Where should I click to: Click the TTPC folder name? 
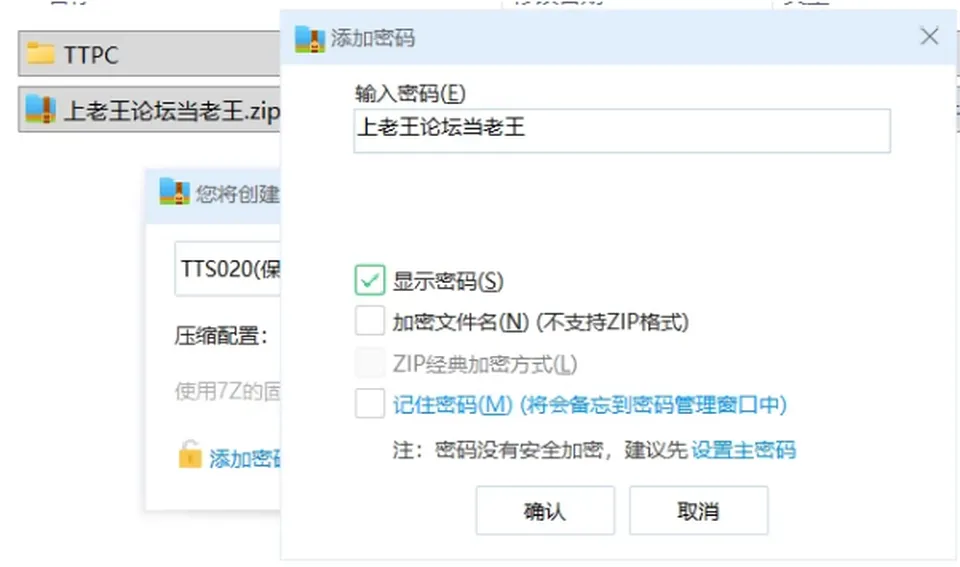pos(91,55)
